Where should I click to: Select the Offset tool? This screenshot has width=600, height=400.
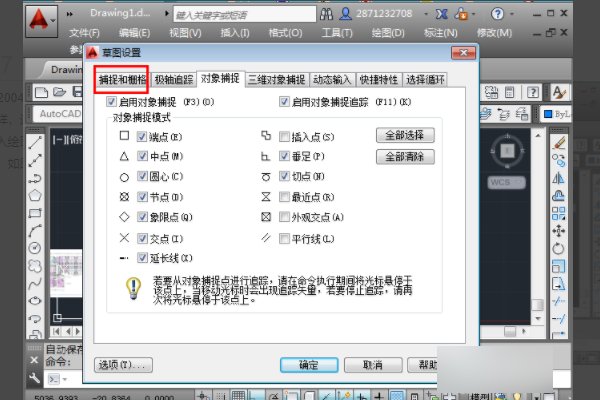click(x=559, y=196)
